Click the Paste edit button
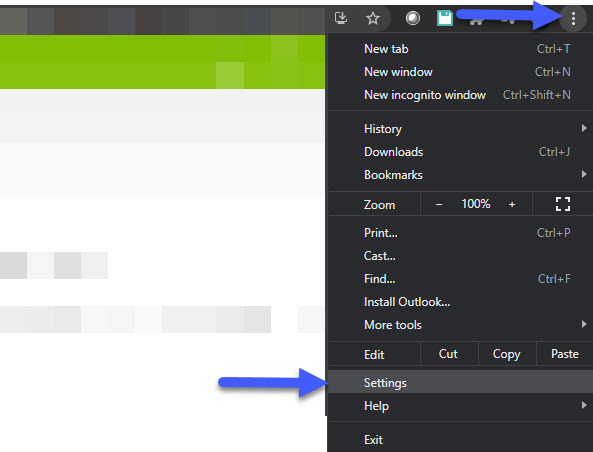Viewport: 593px width, 452px height. coord(565,354)
